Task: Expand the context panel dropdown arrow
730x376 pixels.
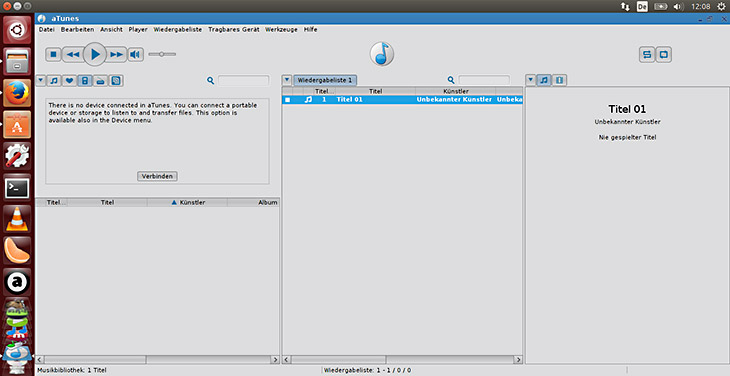Action: tap(531, 80)
